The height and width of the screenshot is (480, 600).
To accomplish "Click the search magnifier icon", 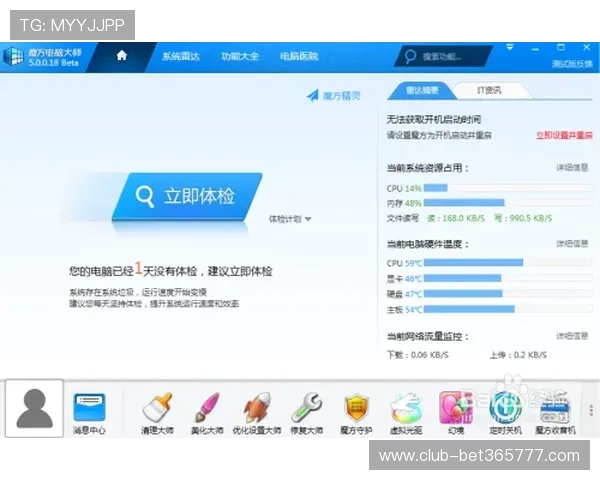I will 410,57.
